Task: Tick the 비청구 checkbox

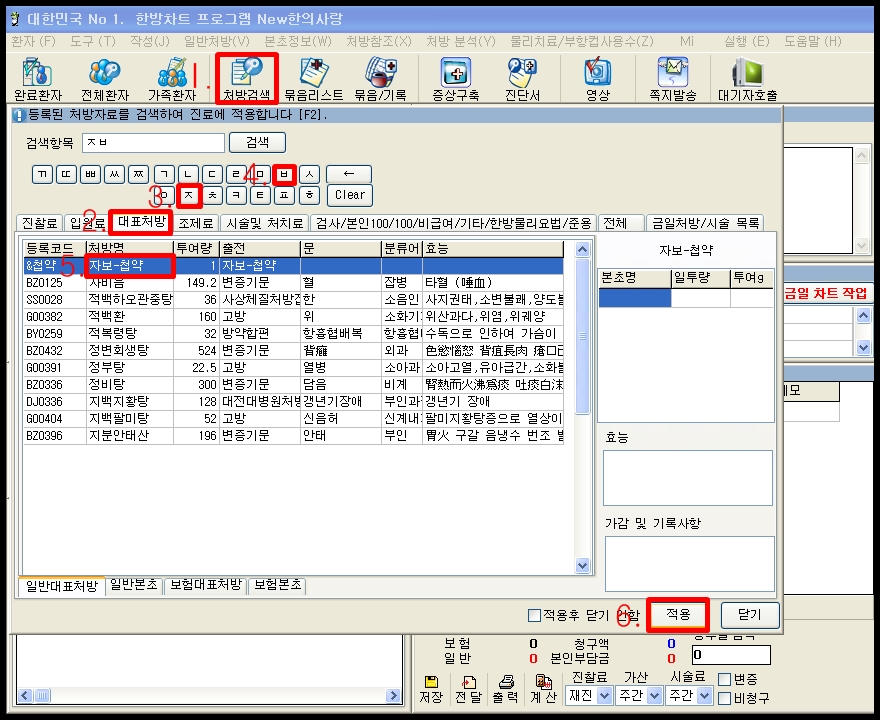Action: tap(725, 698)
